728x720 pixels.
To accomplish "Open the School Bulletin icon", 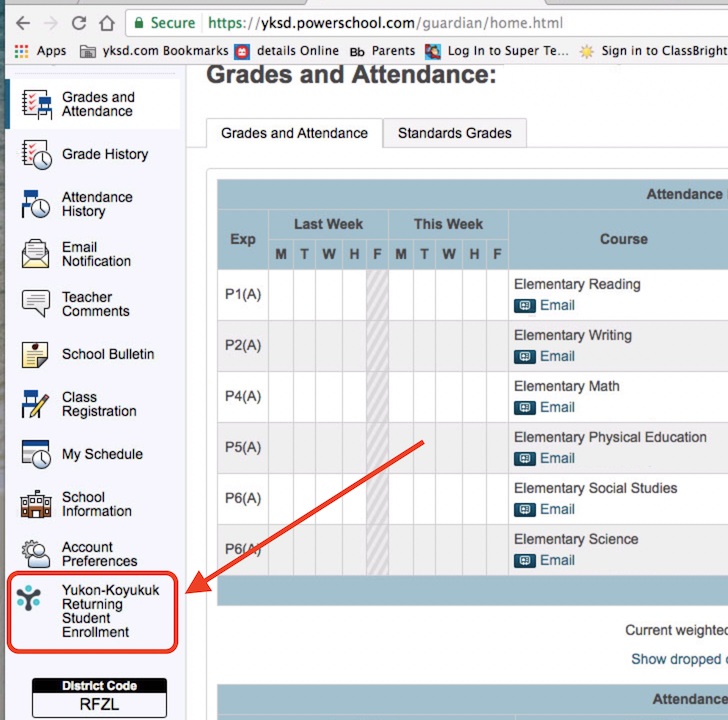I will [x=36, y=354].
